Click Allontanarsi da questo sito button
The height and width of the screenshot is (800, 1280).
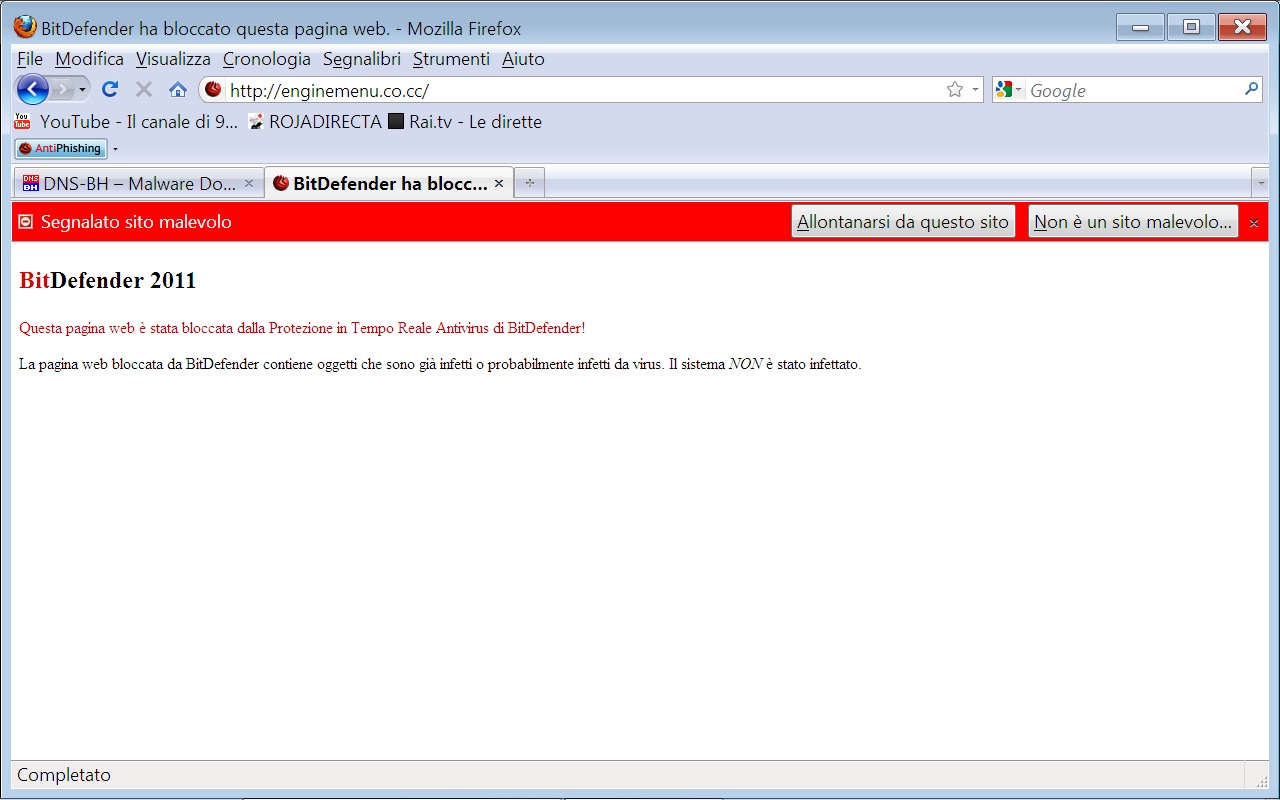(x=903, y=222)
